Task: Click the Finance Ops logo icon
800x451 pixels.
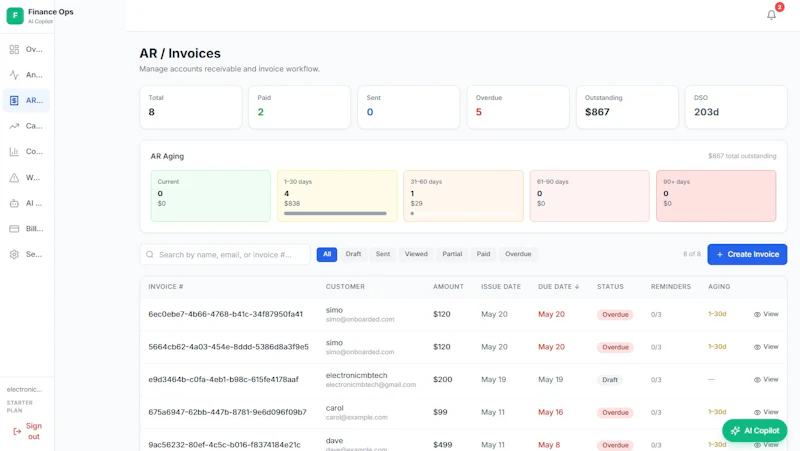Action: [15, 15]
